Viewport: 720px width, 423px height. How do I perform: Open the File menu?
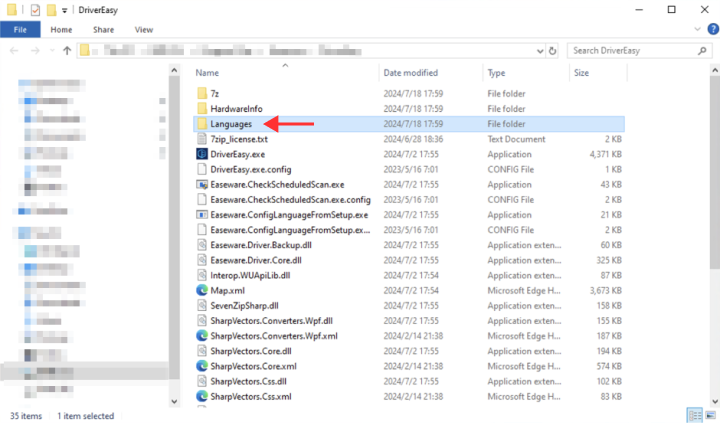pyautogui.click(x=20, y=30)
